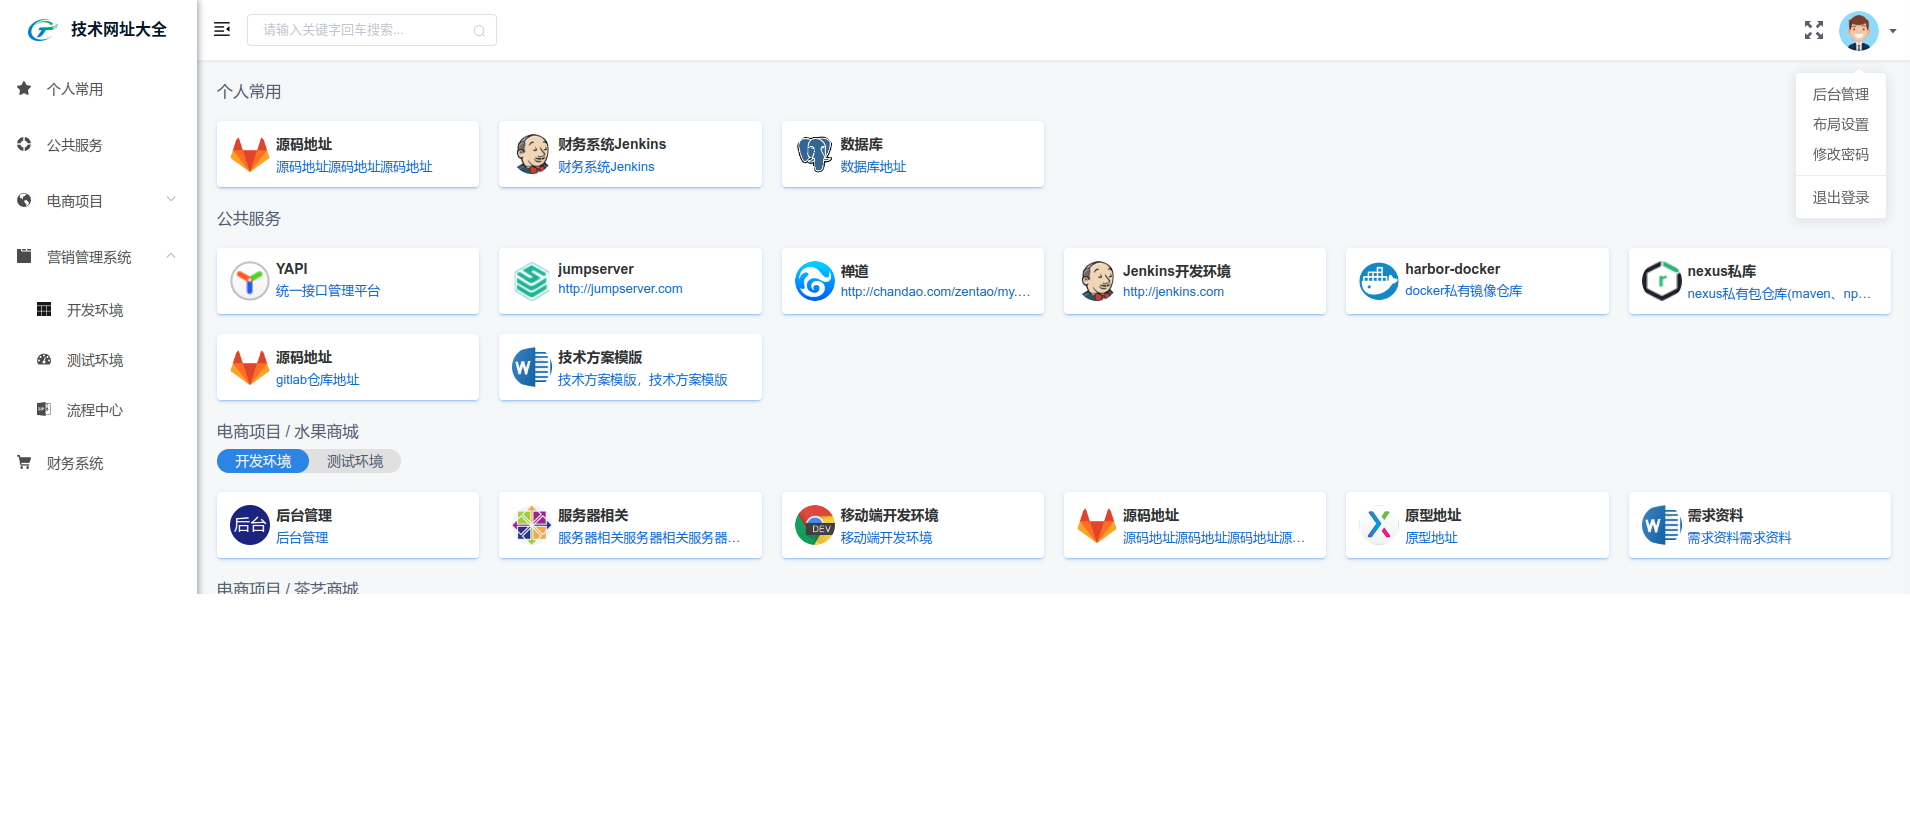Click the sidebar collapse hamburger icon
This screenshot has width=1910, height=826.
222,30
